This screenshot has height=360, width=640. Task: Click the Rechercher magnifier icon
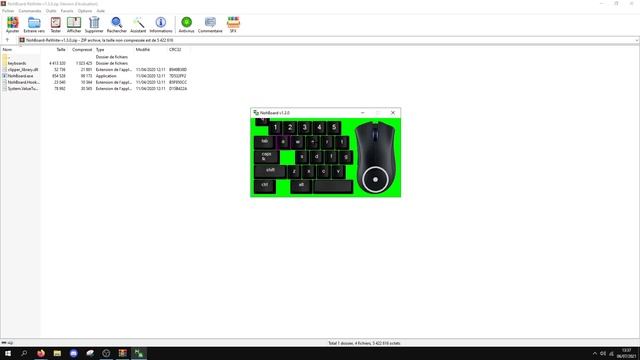coord(117,24)
